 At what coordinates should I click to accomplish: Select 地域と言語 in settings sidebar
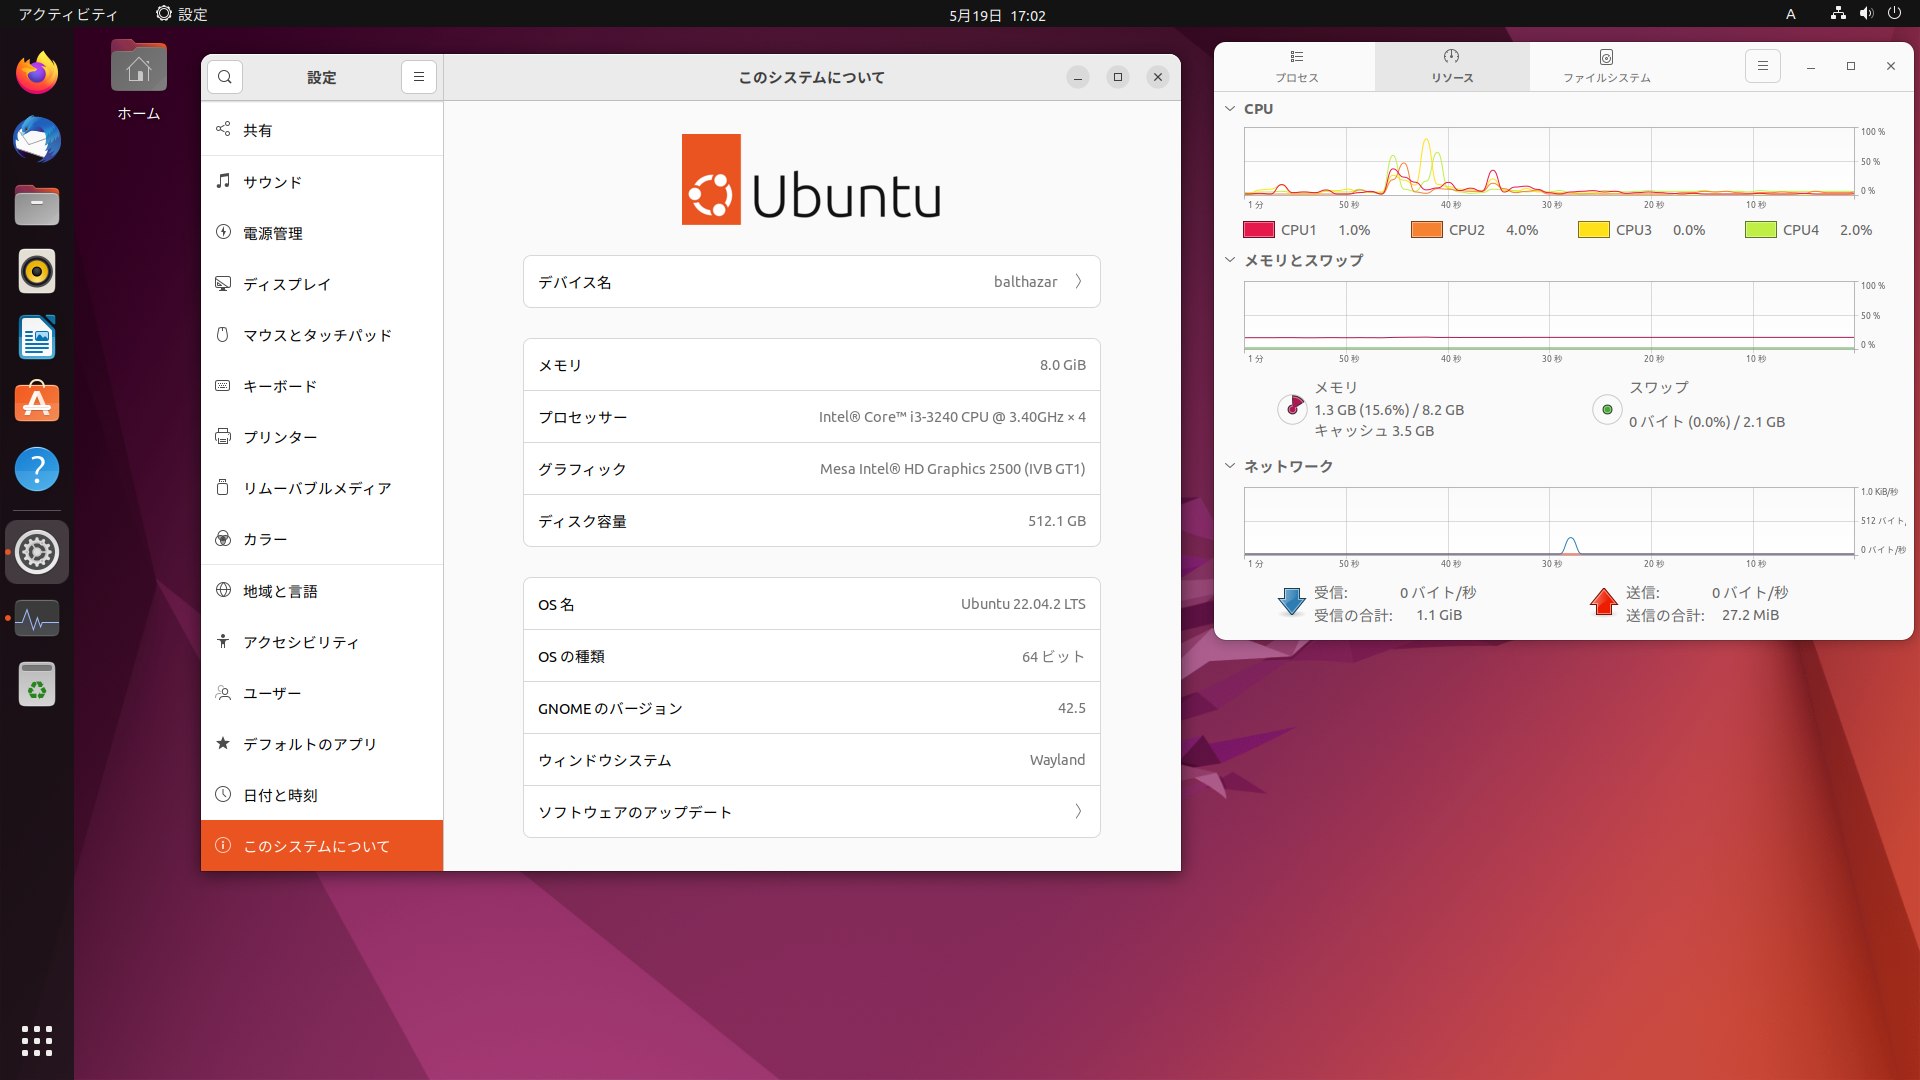pyautogui.click(x=322, y=591)
